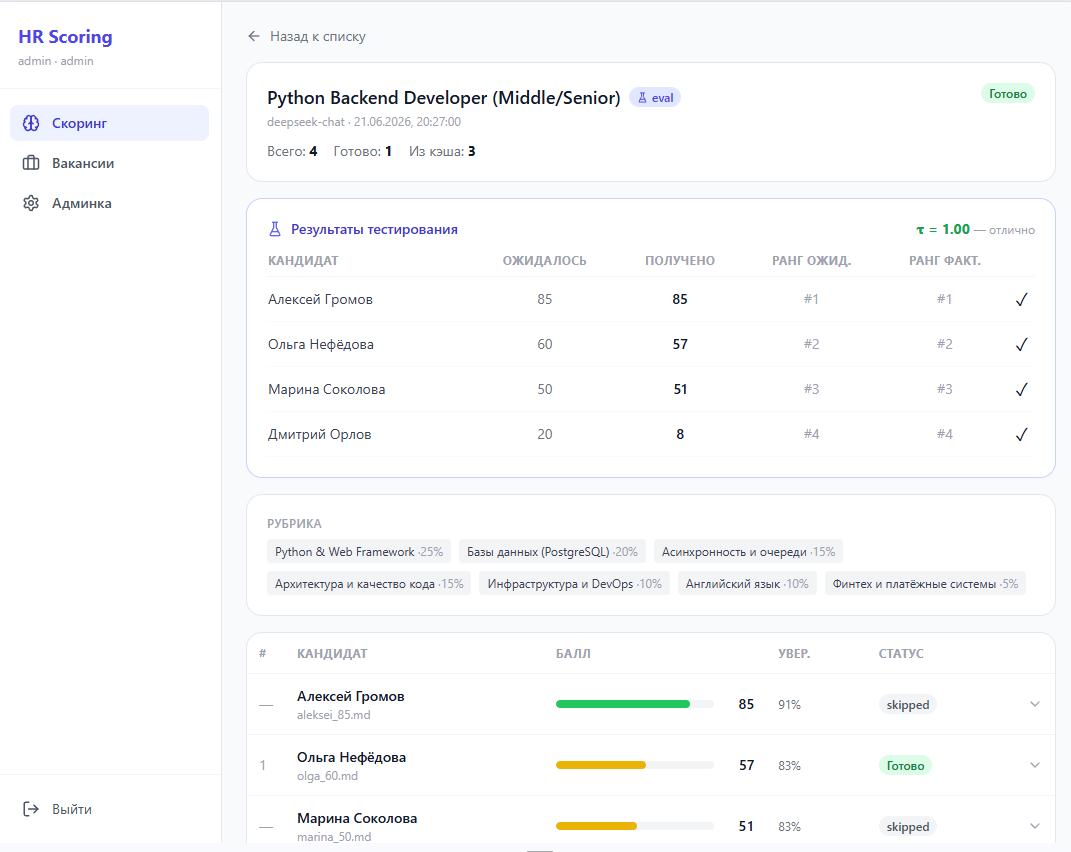Expand Алексей Громов candidate details
Image resolution: width=1071 pixels, height=852 pixels.
coord(1035,704)
